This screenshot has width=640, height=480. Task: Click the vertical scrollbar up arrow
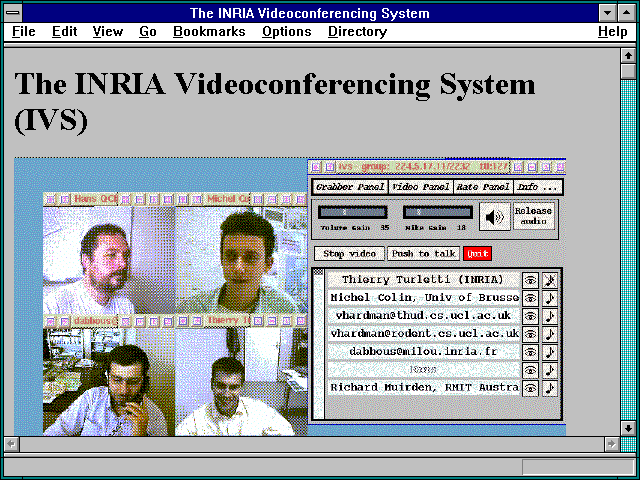pyautogui.click(x=628, y=56)
